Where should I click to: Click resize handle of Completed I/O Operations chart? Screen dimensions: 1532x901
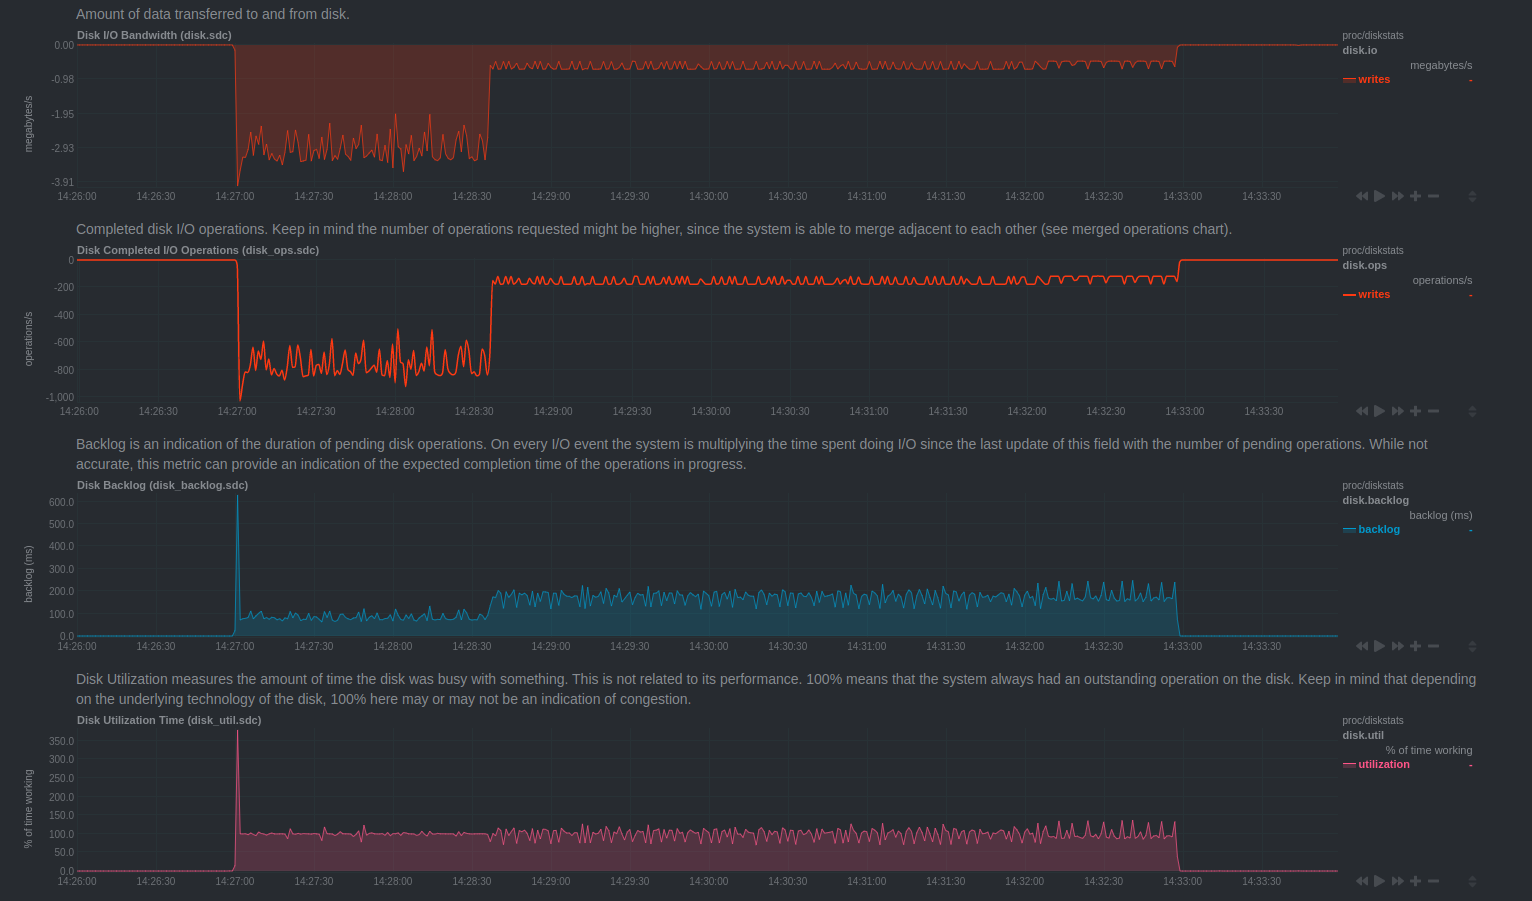pos(1472,411)
